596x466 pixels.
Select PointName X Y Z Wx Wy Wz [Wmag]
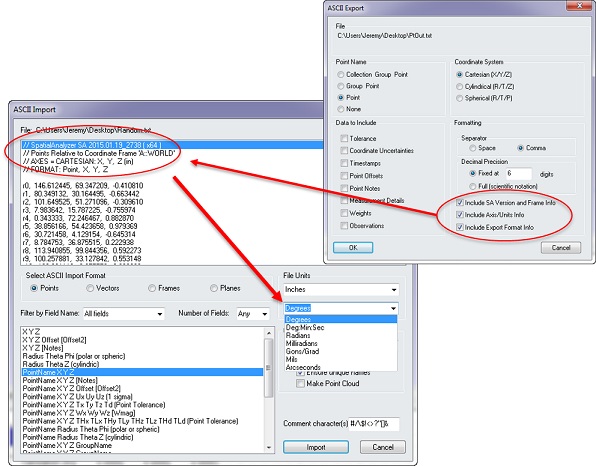[142, 413]
